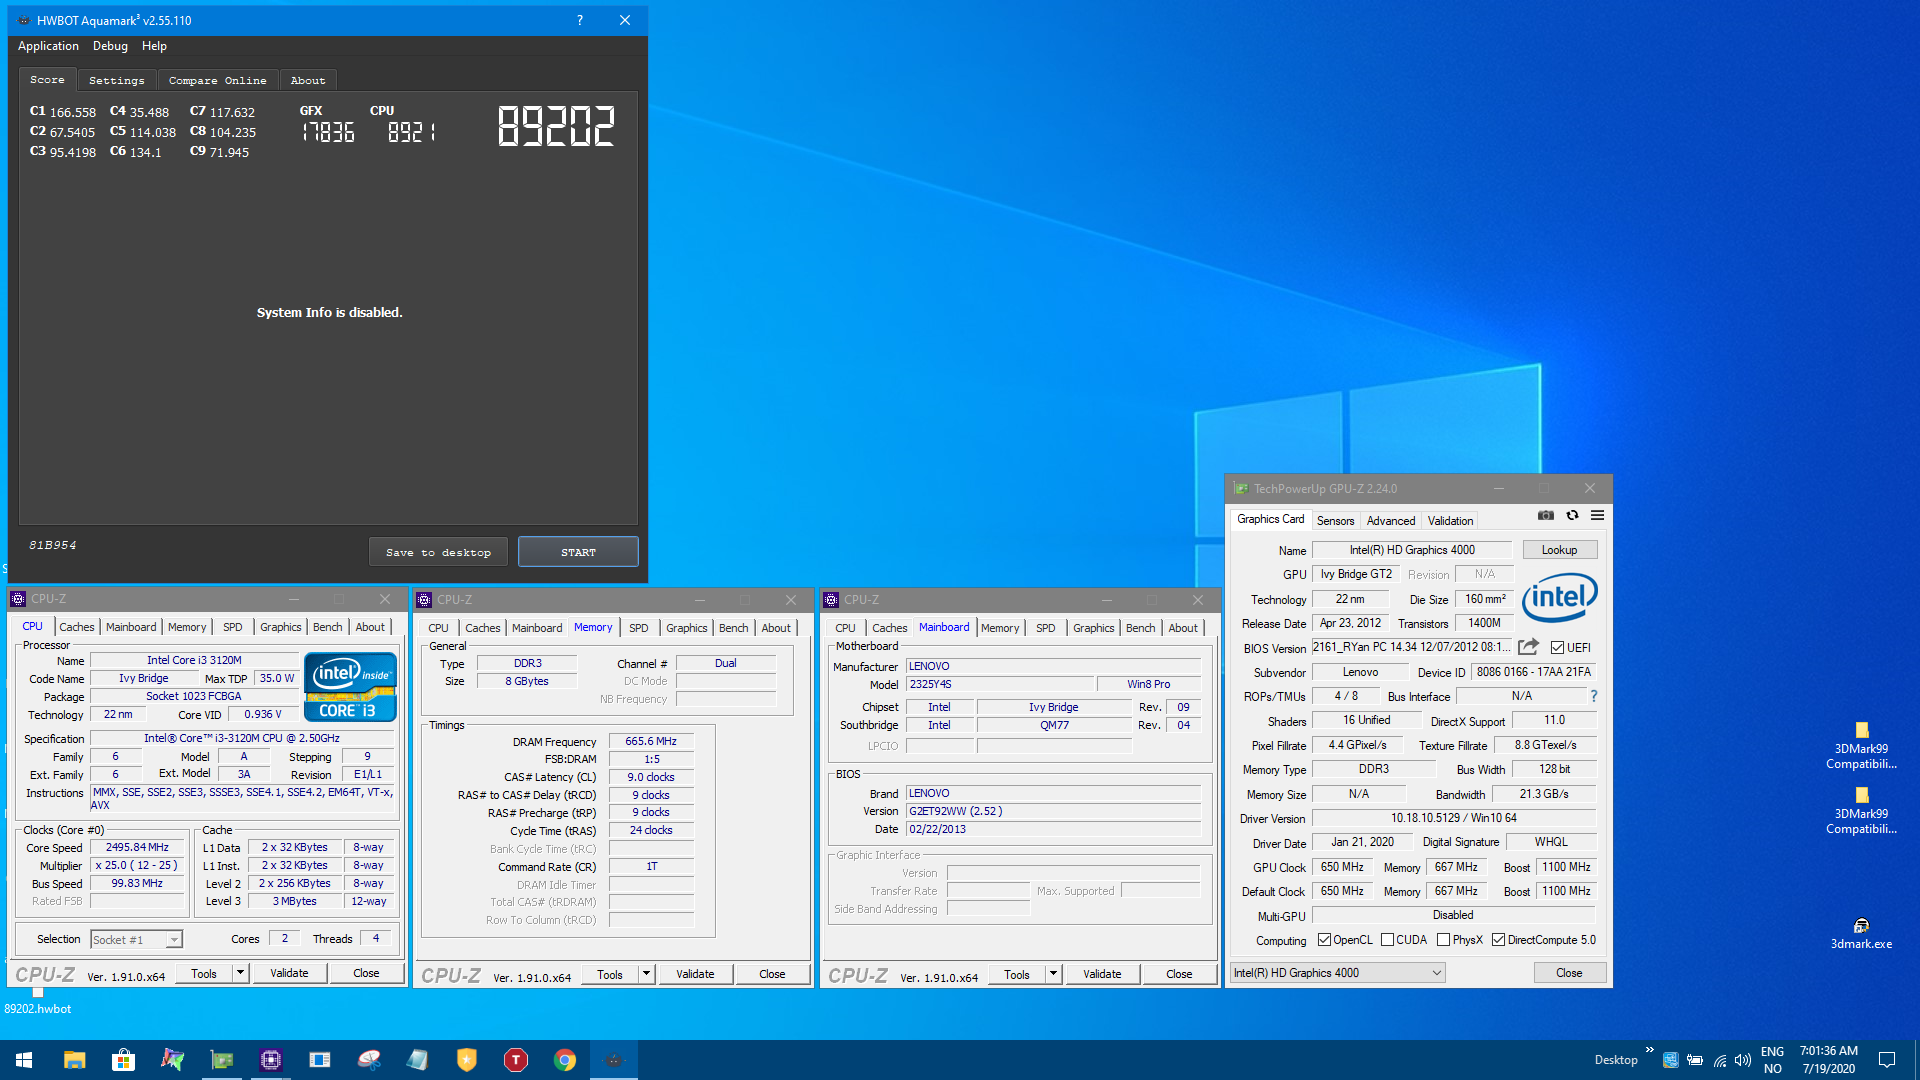Click the Win8 Pro model field in CPU-Z Mainboard
The height and width of the screenshot is (1080, 1920).
[1148, 684]
